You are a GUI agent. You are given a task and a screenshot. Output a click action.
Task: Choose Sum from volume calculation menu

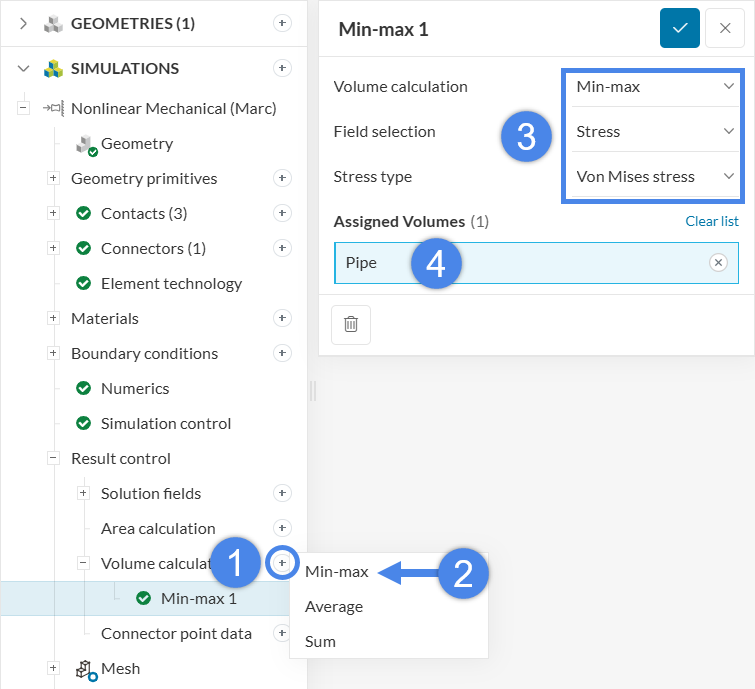(x=320, y=641)
